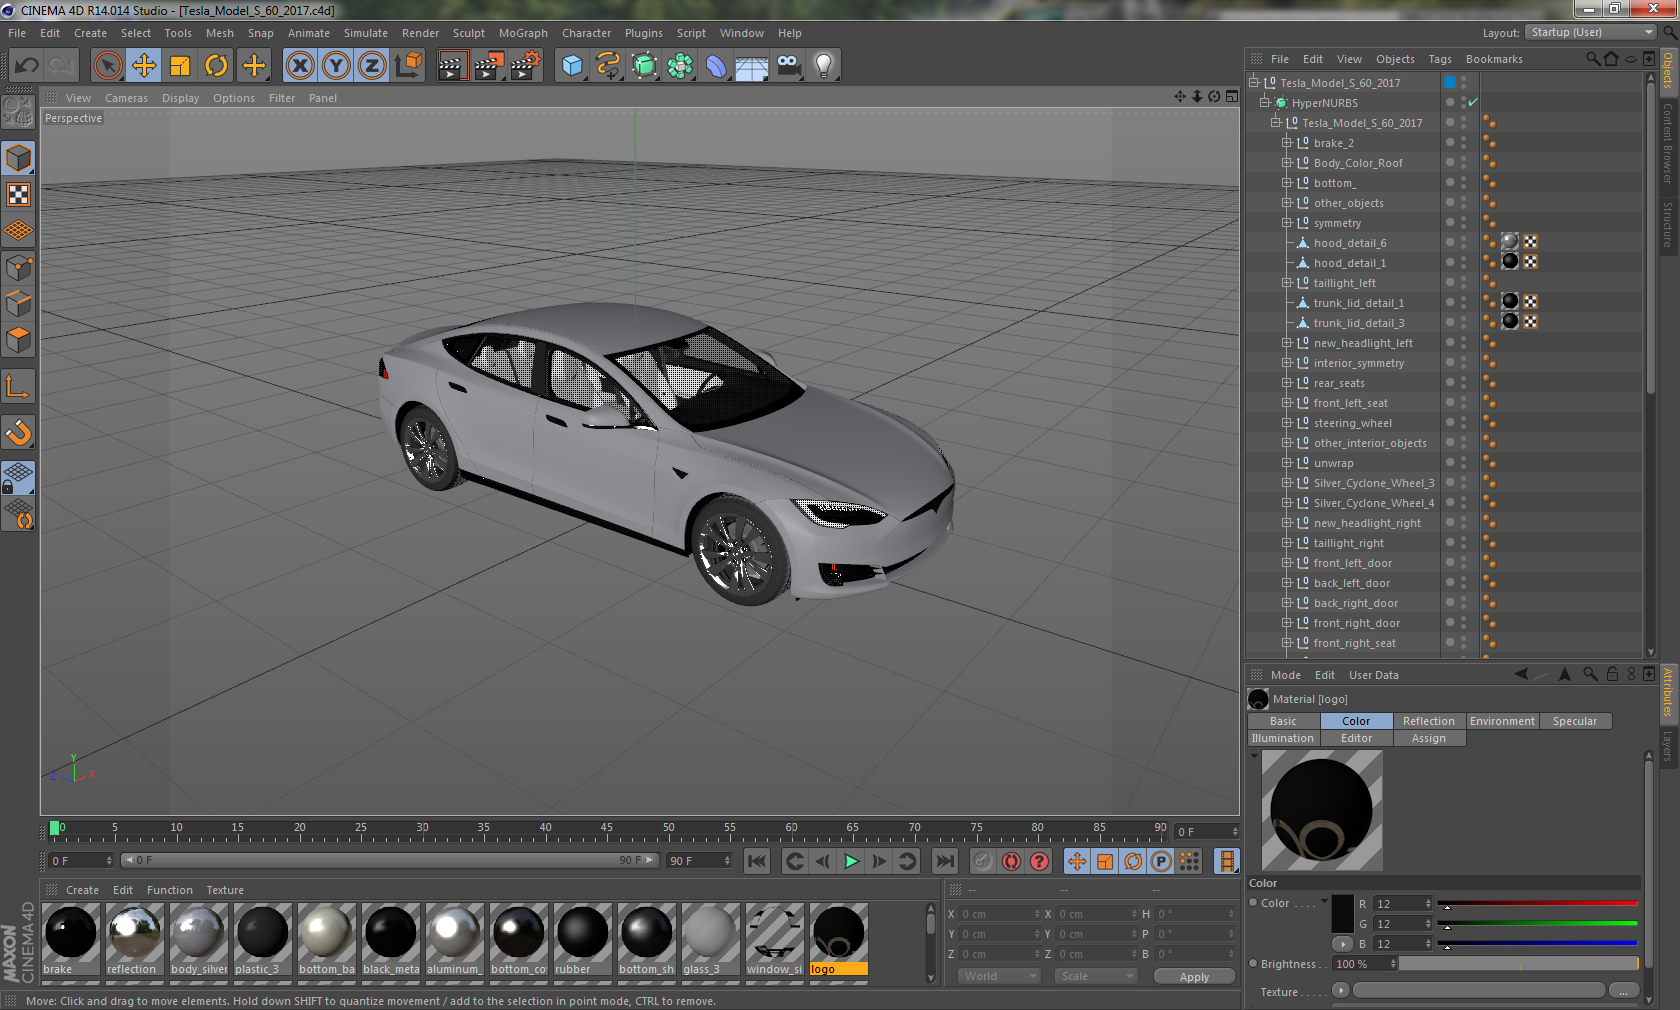Toggle X axis lock

[299, 66]
